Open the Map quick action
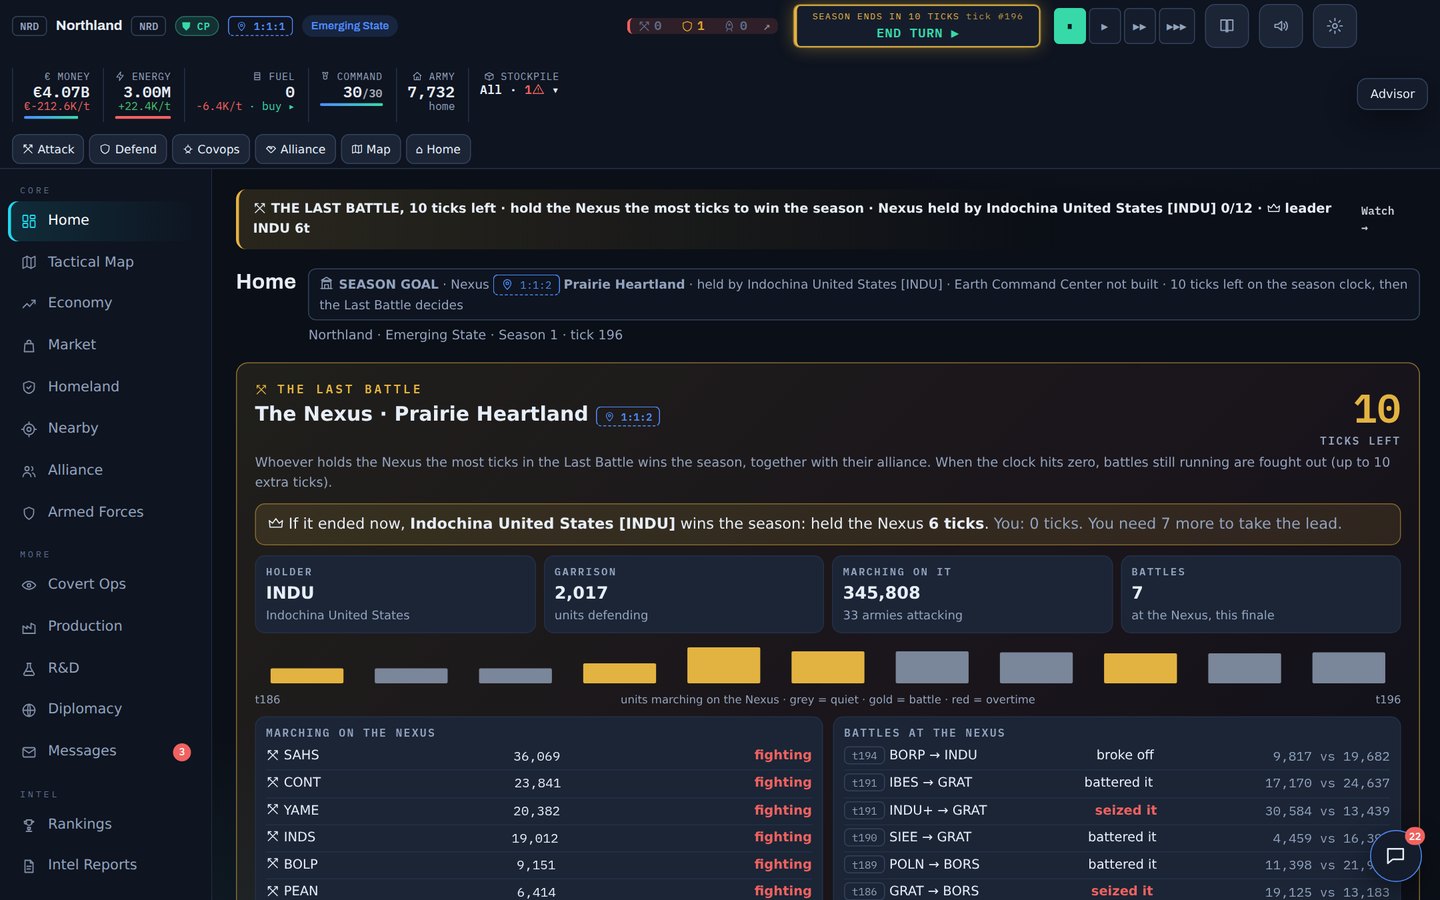 coord(371,149)
